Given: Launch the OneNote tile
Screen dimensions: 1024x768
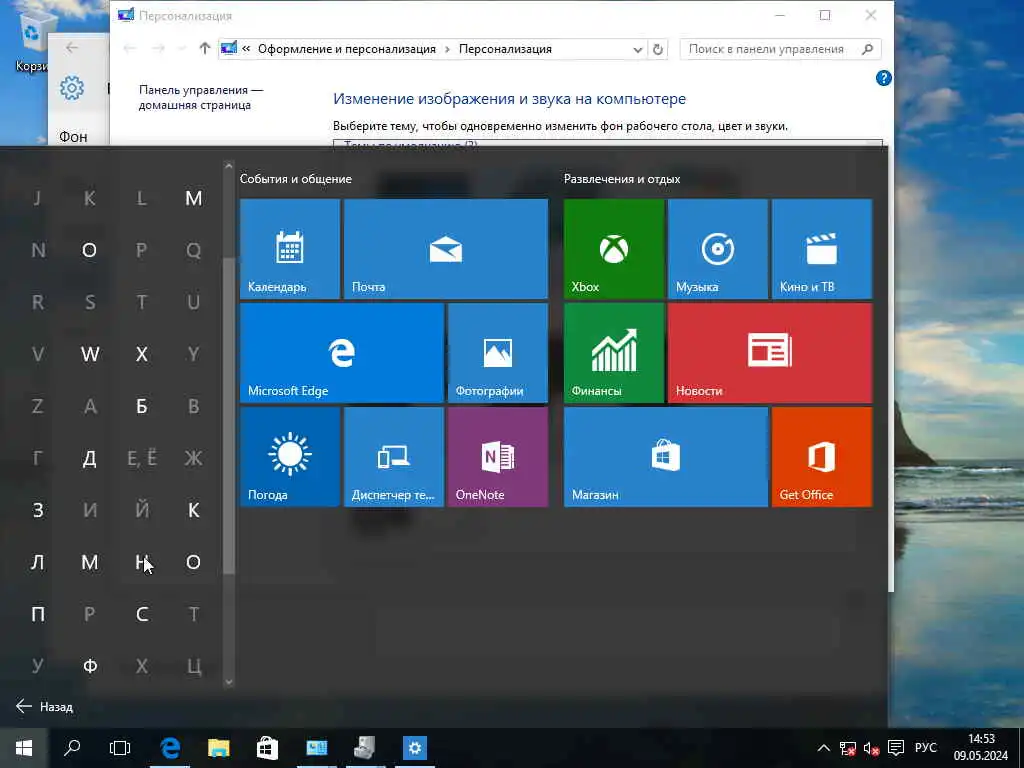Looking at the screenshot, I should tap(498, 457).
